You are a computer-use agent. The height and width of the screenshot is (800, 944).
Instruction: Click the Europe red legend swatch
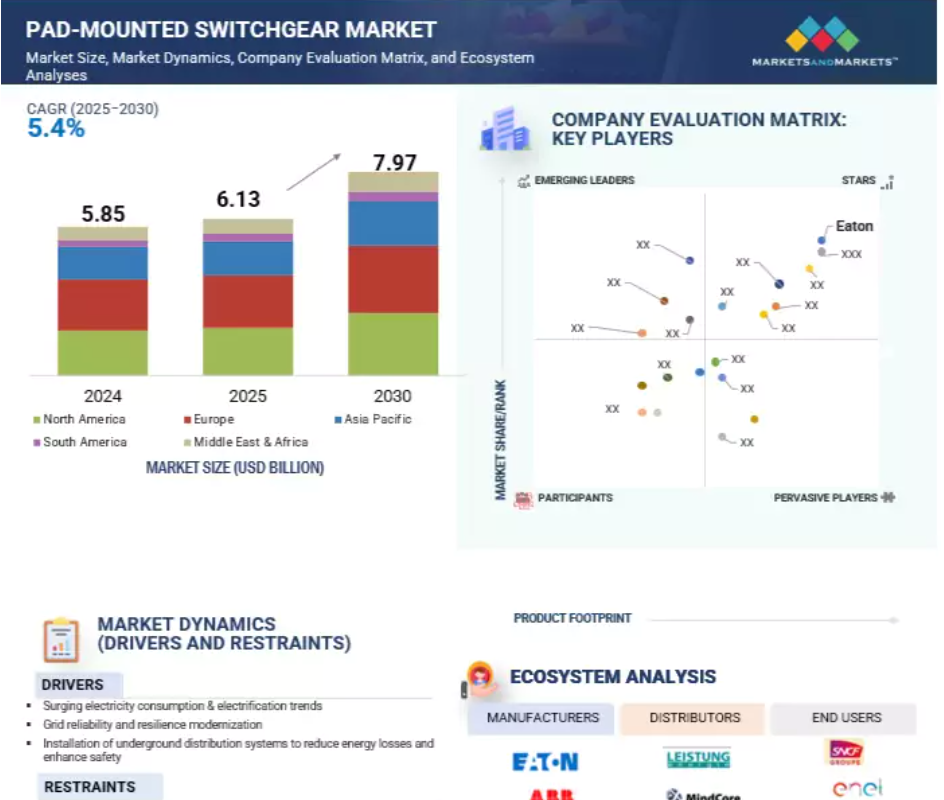(187, 420)
